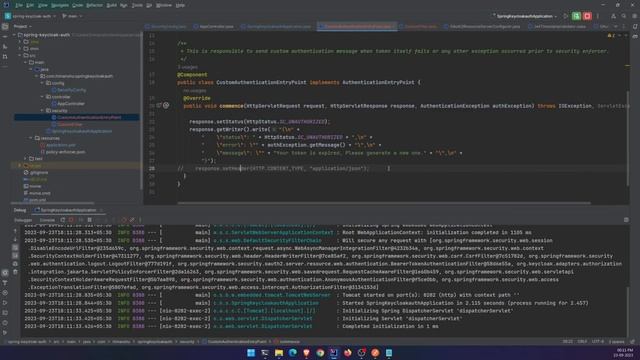Open AppController in project tree
640x360 pixels.
[68, 104]
